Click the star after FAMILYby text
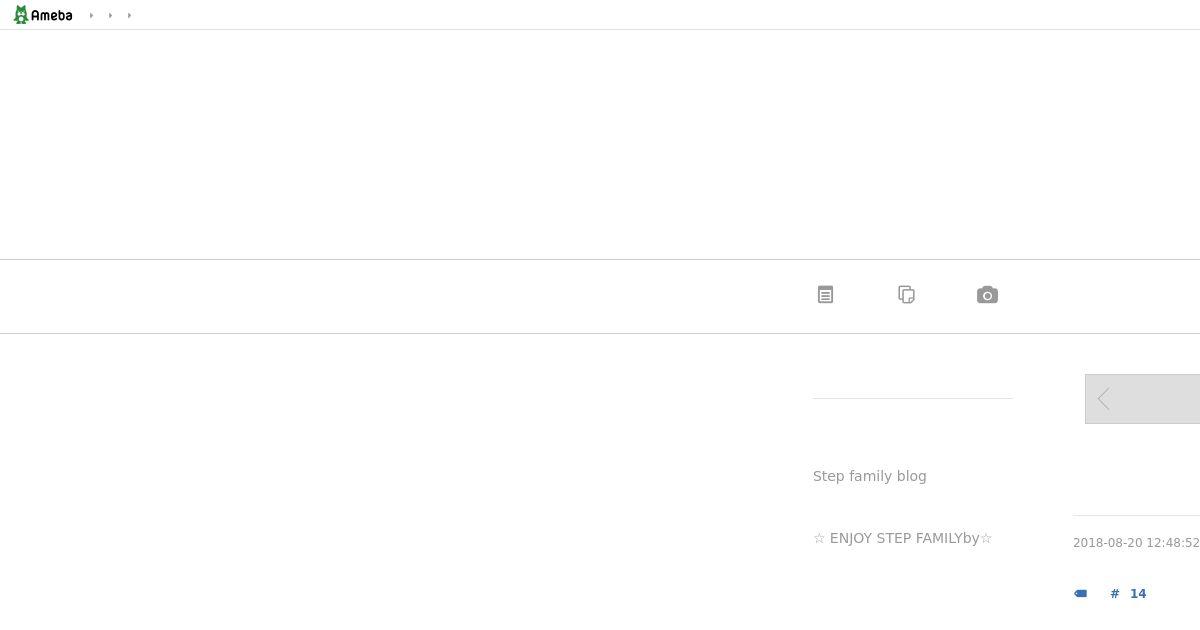 [x=986, y=538]
